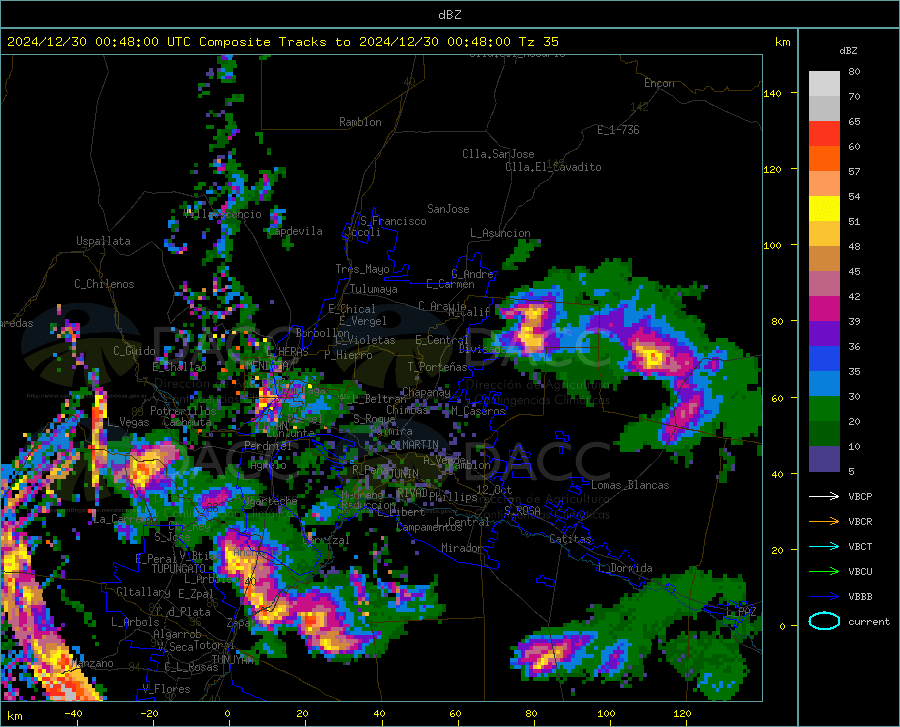Screen dimensions: 900x727
Task: Click the 'M_Caseros' map label
Action: (x=478, y=411)
